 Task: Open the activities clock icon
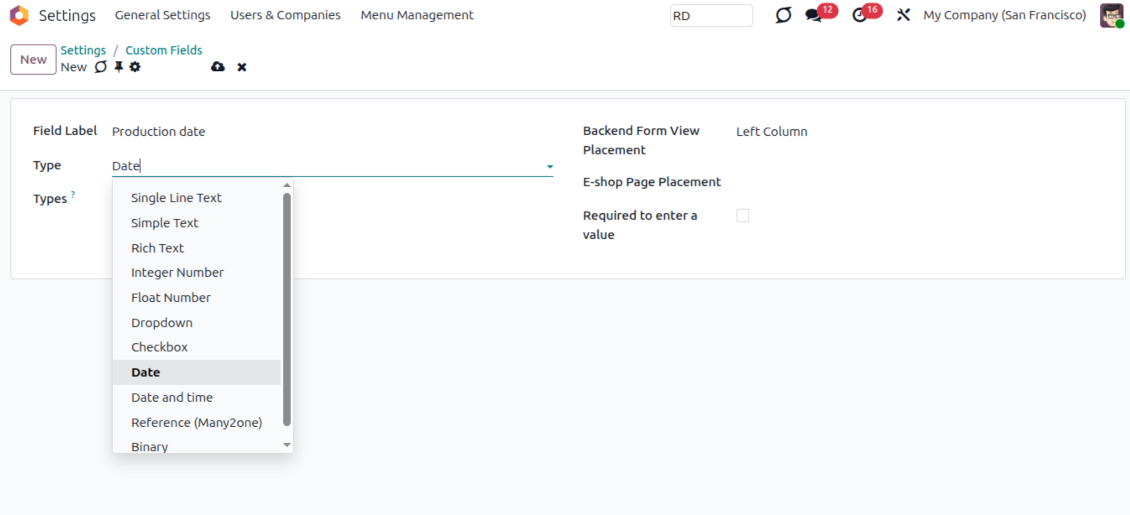[859, 16]
